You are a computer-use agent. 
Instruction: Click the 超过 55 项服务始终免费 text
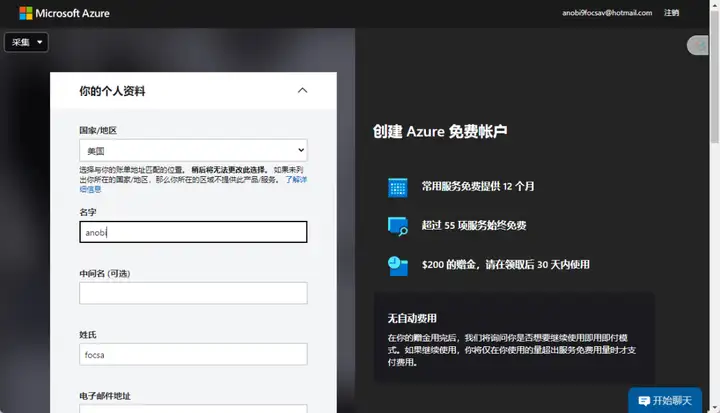[474, 225]
